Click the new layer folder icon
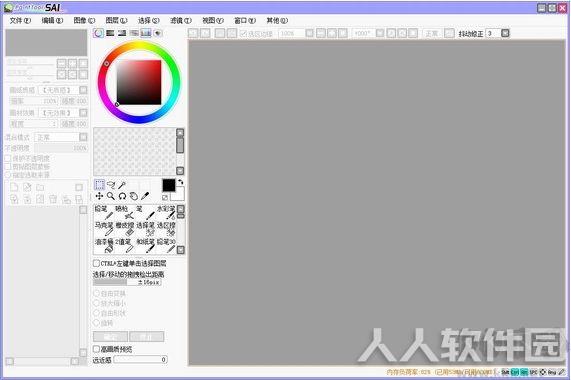The height and width of the screenshot is (380, 571). pyautogui.click(x=40, y=187)
